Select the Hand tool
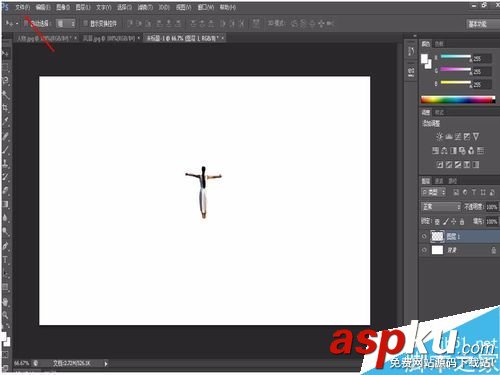The height and width of the screenshot is (375, 500). point(5,302)
